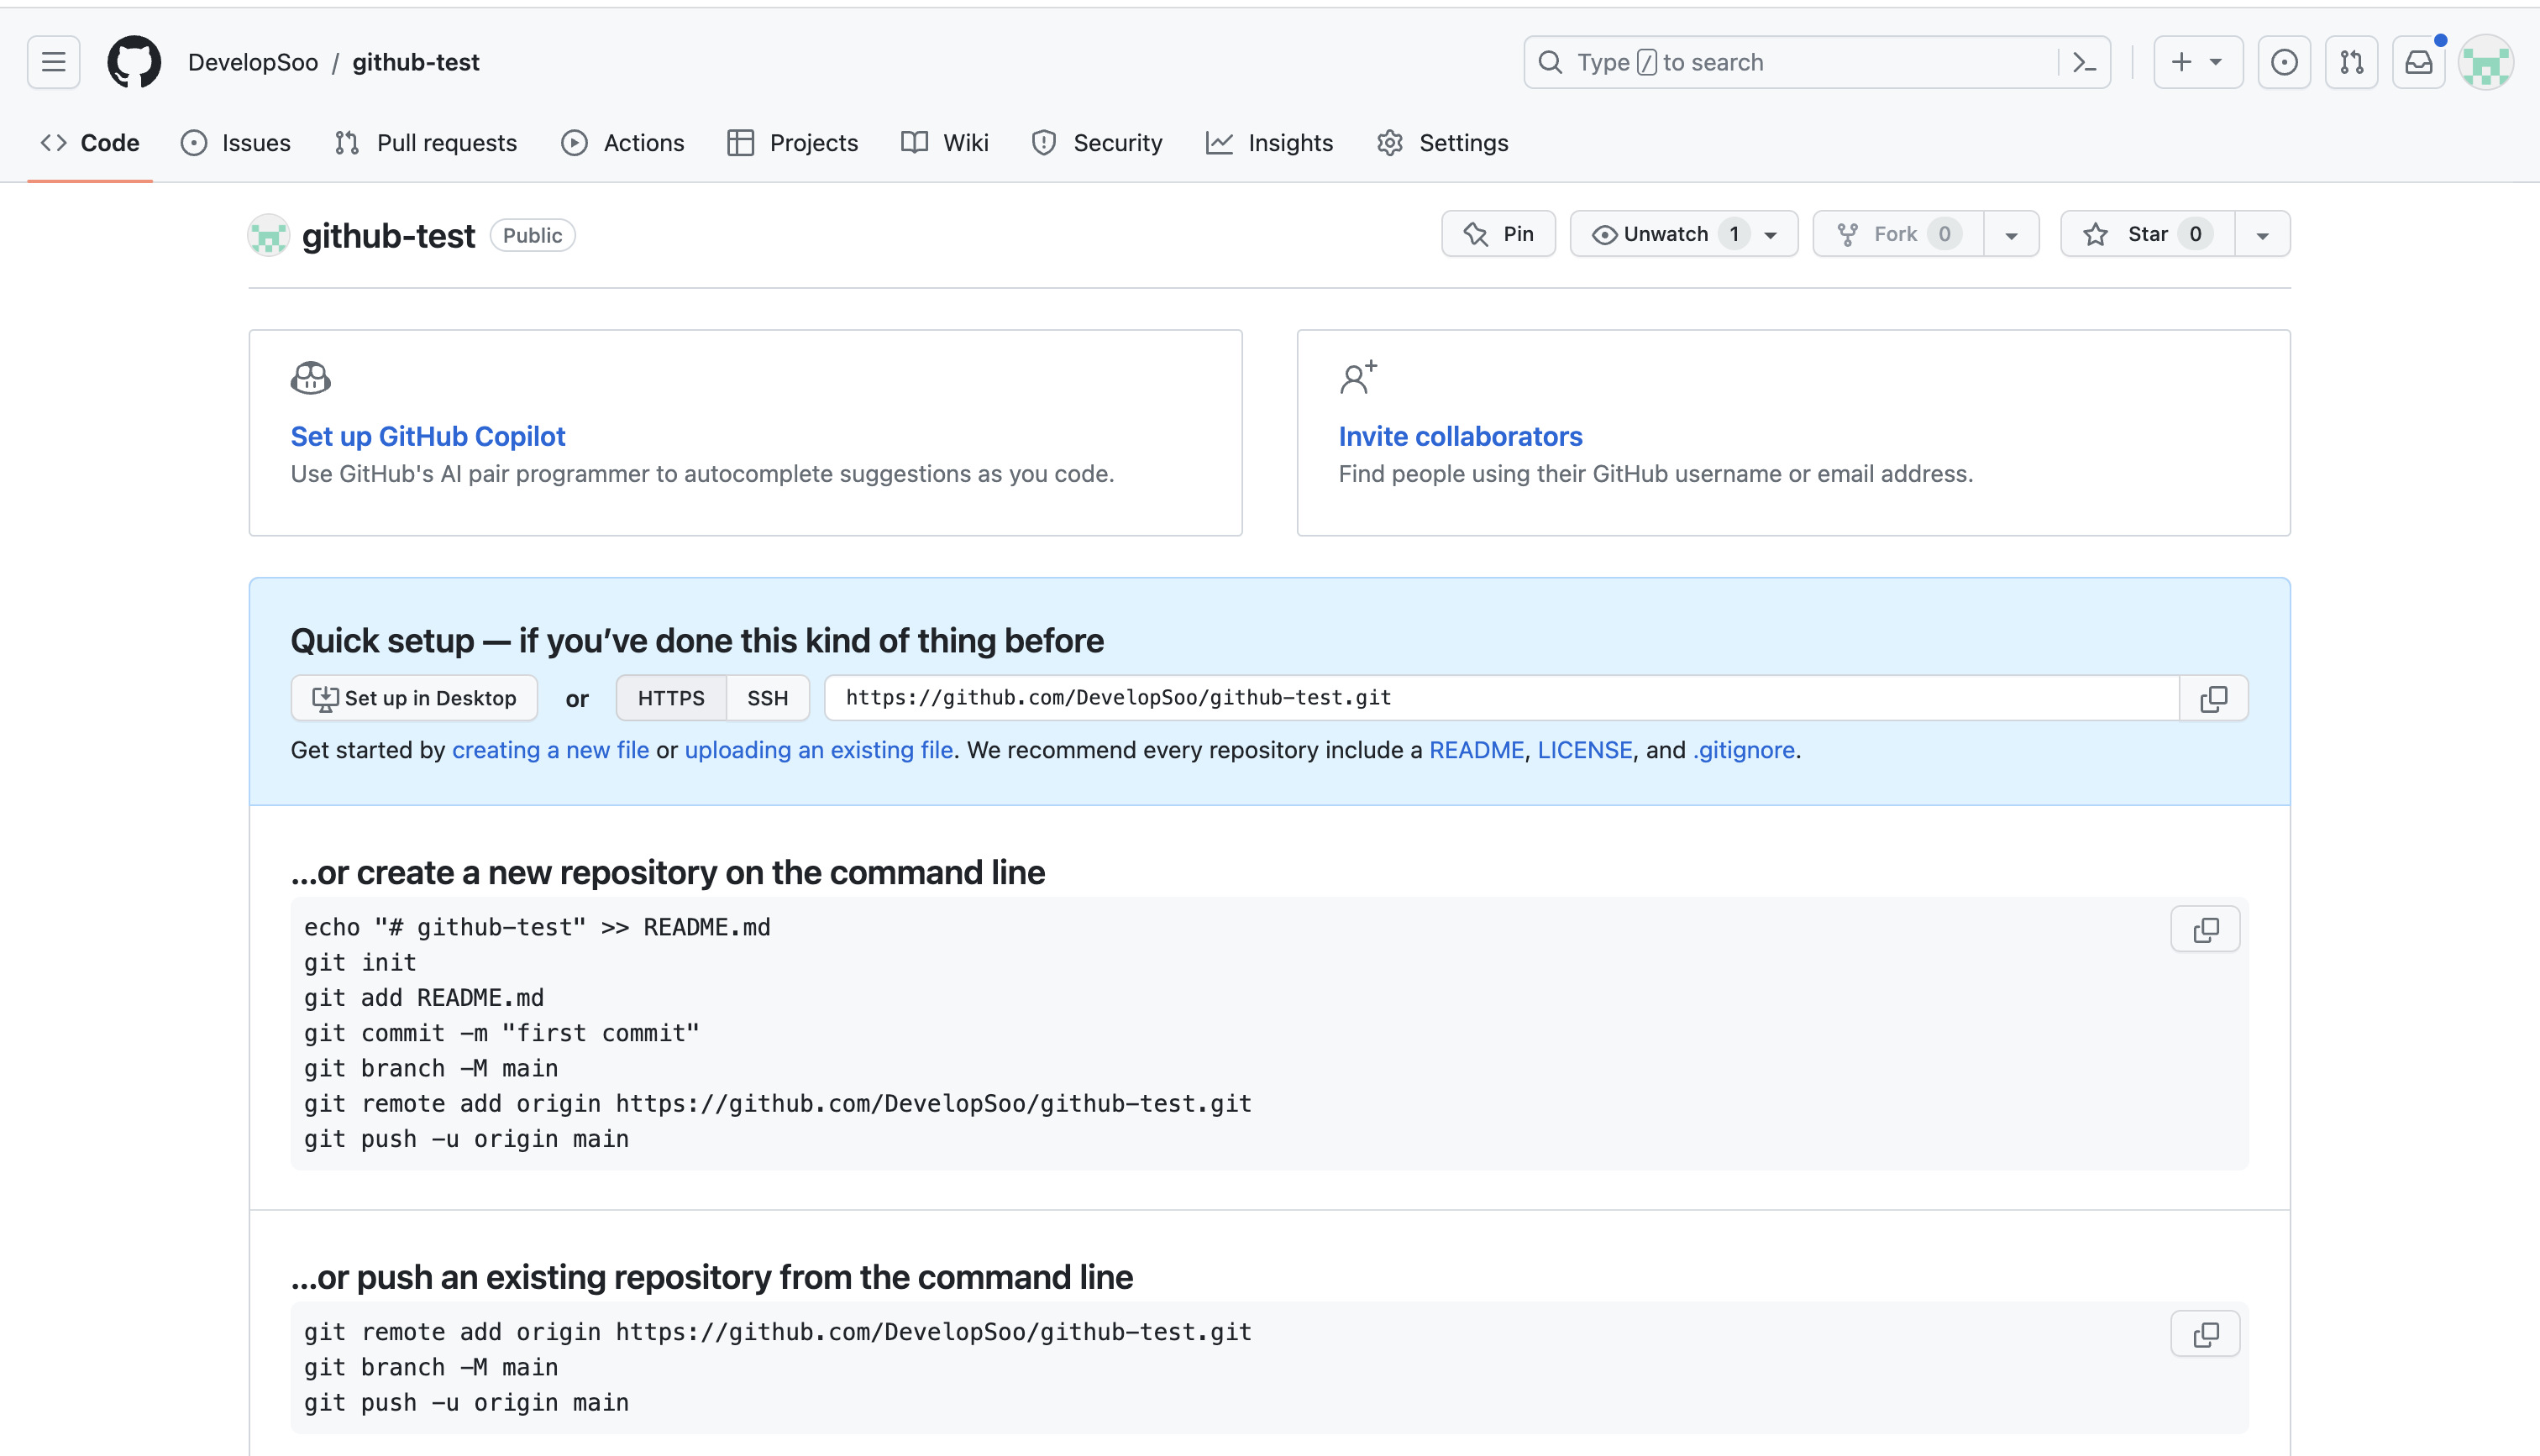Select the SSH protocol option
This screenshot has width=2540, height=1456.
click(x=767, y=698)
